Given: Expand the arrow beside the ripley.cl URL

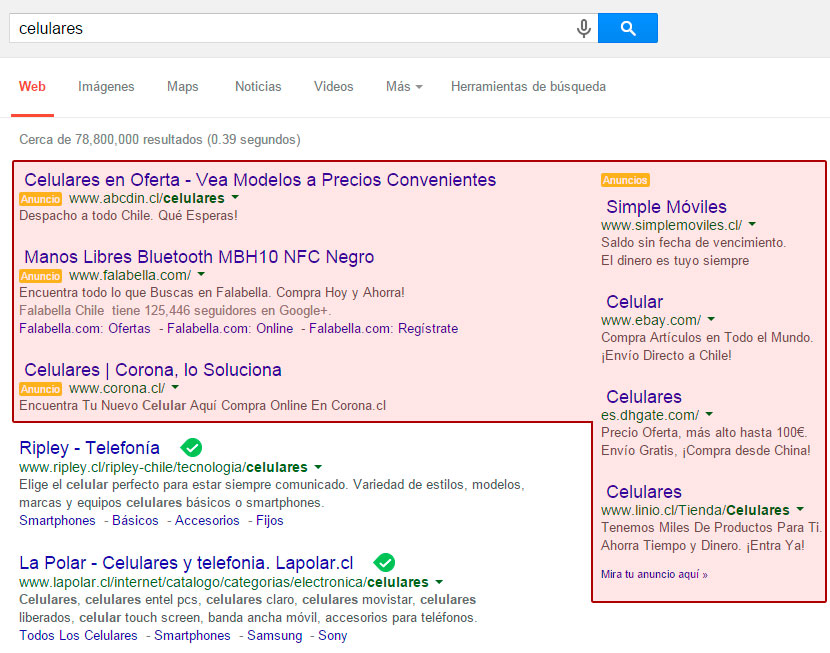Looking at the screenshot, I should pos(318,467).
